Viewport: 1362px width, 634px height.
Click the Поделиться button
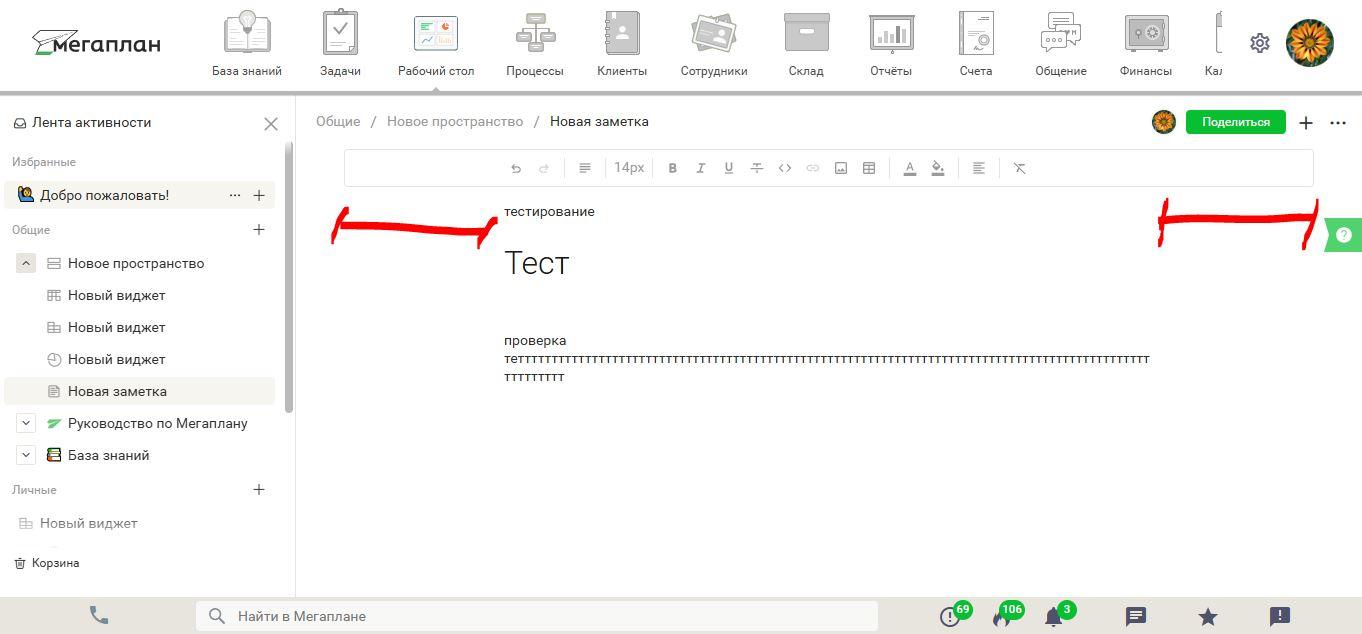(x=1236, y=122)
